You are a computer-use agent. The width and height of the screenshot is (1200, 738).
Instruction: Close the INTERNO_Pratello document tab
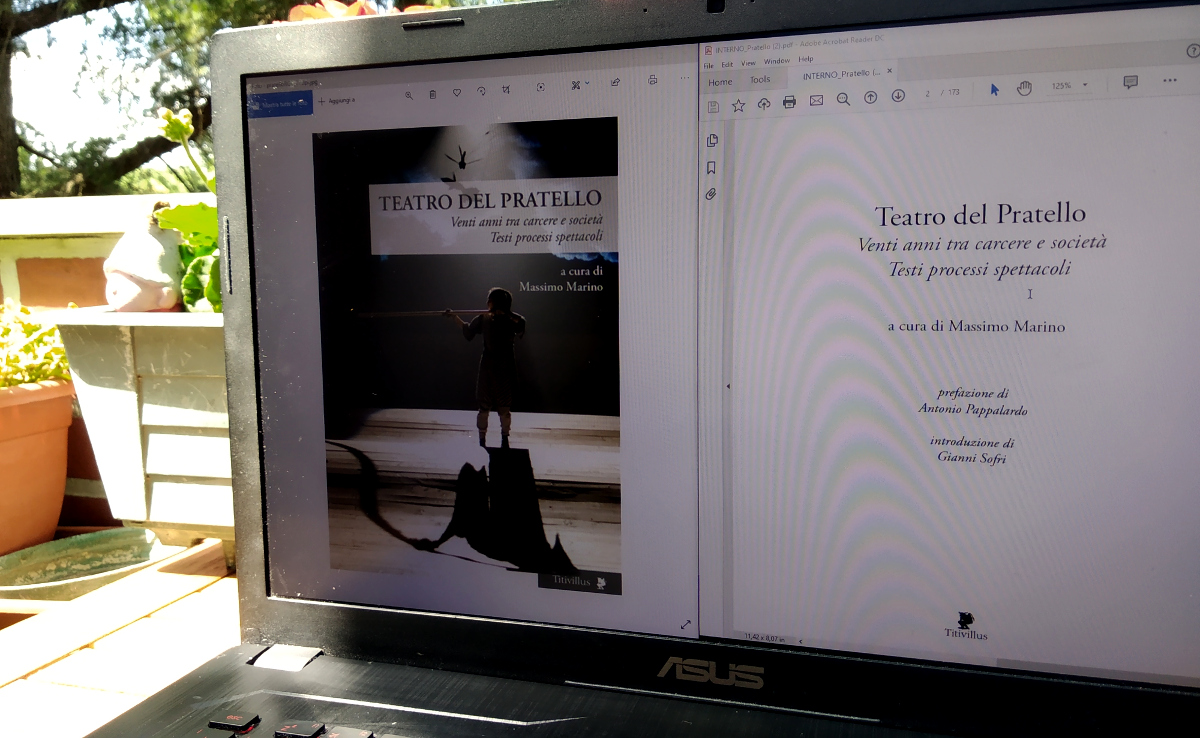click(x=890, y=71)
